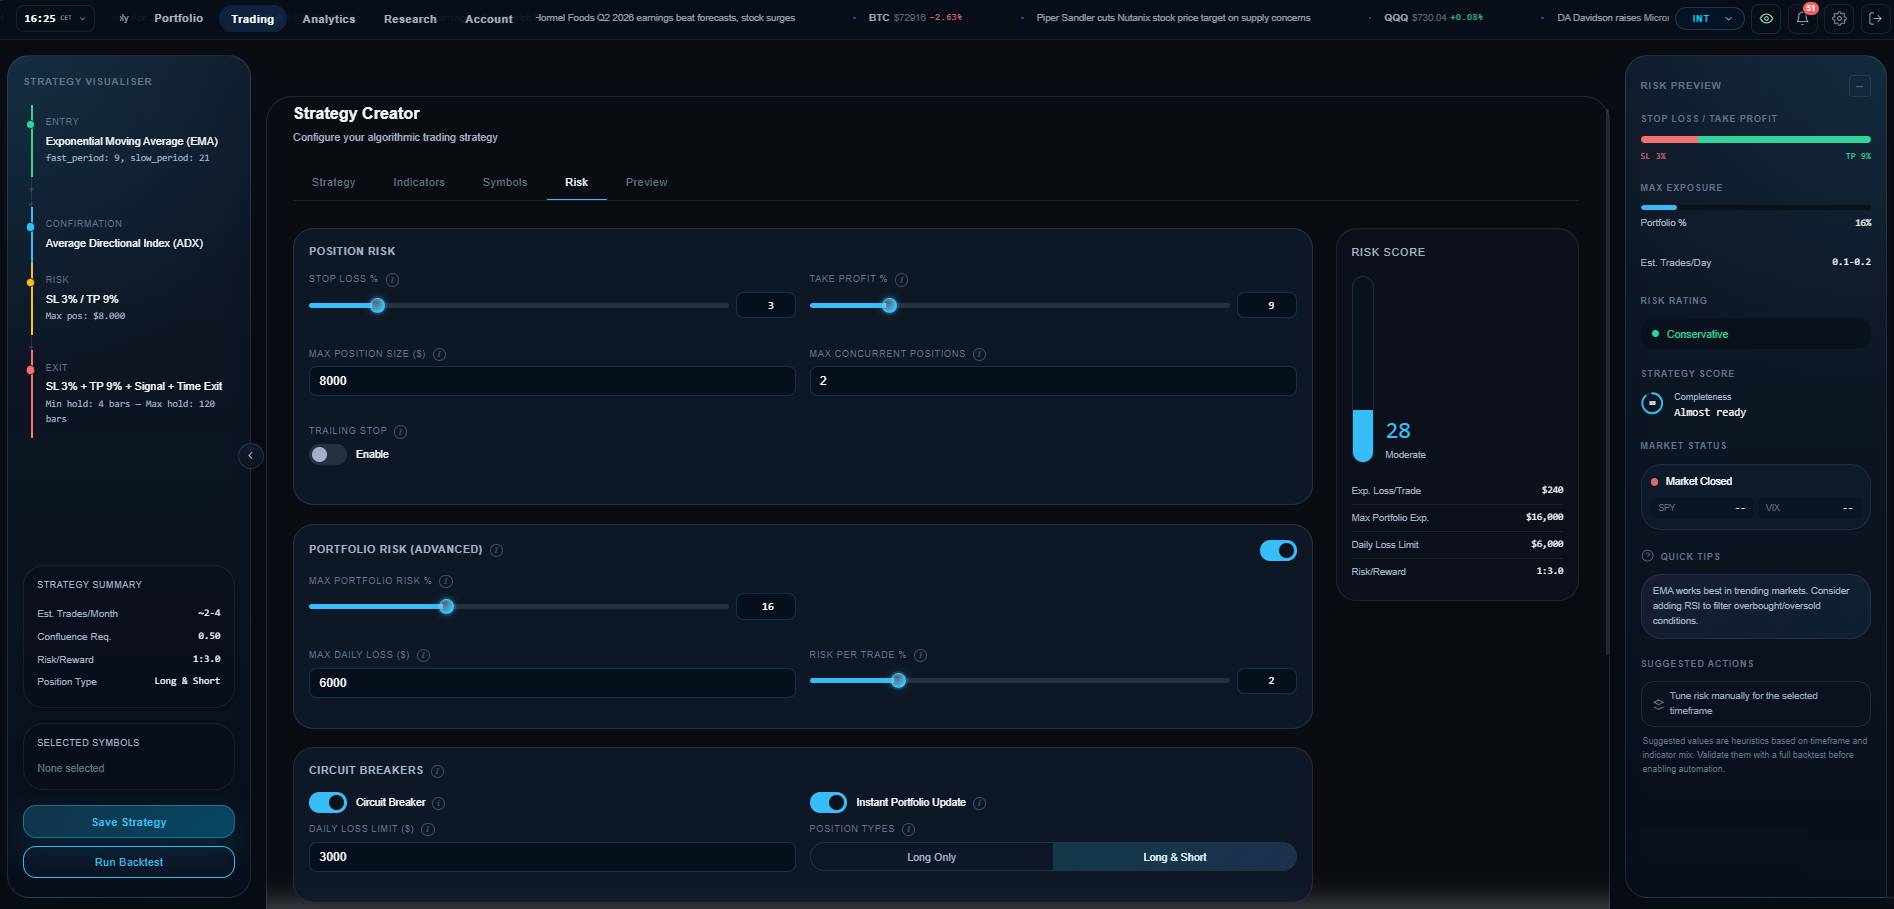Open the Account nav menu
This screenshot has height=909, width=1894.
tap(488, 19)
